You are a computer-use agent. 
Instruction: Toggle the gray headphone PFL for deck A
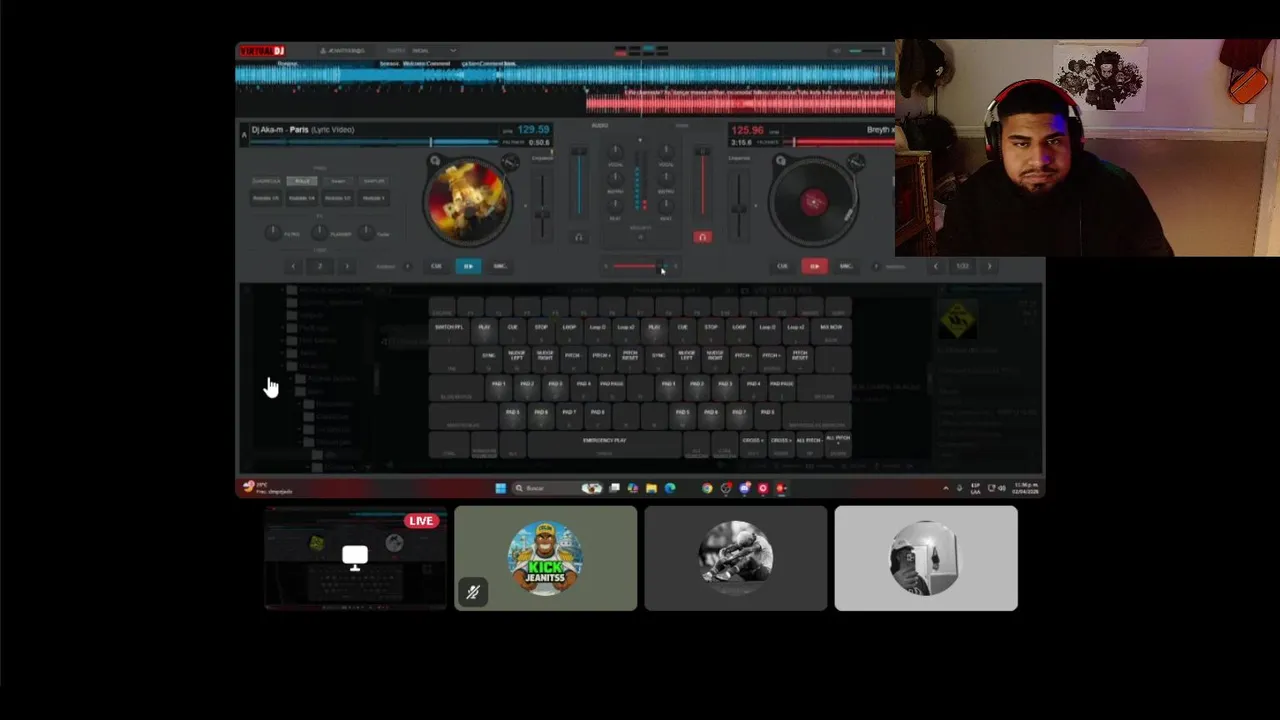coord(578,237)
